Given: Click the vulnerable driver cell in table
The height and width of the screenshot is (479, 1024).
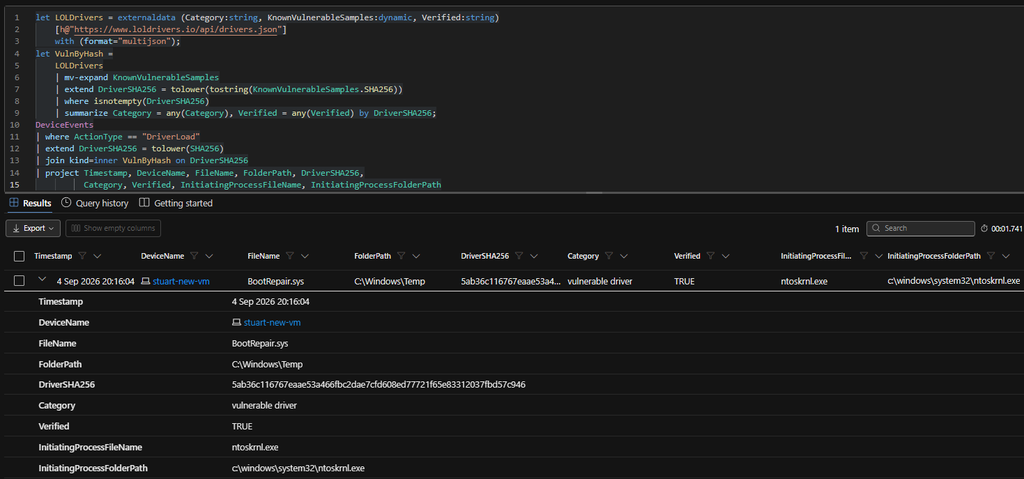Looking at the screenshot, I should (600, 281).
